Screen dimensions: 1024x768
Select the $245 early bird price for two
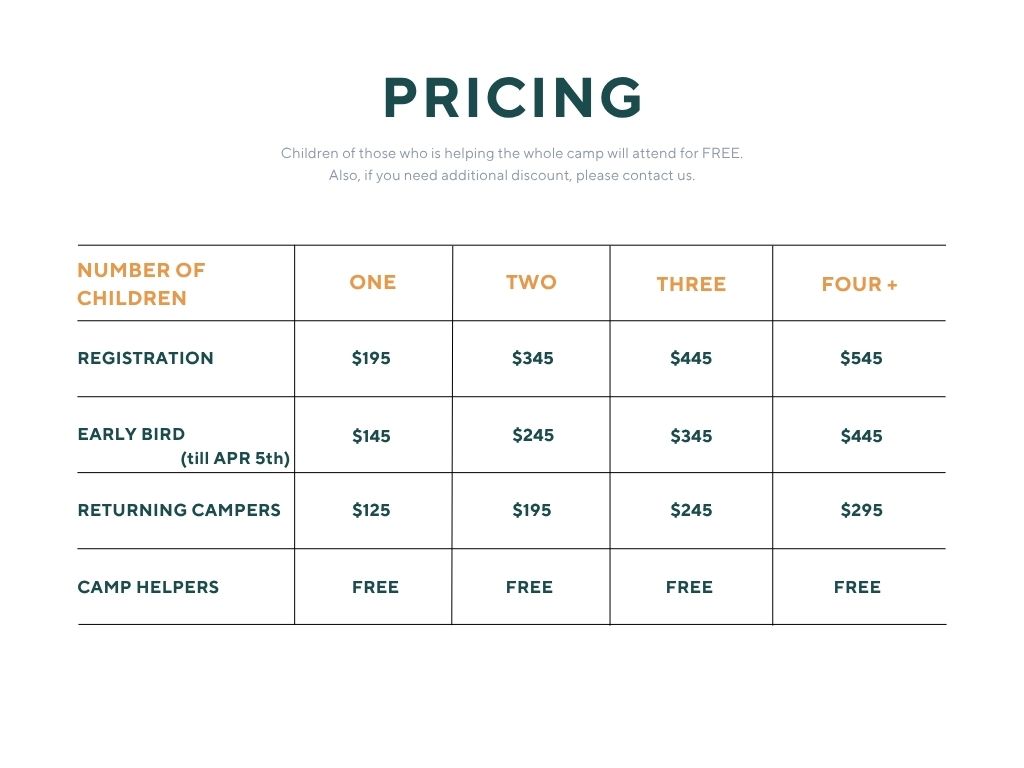533,435
